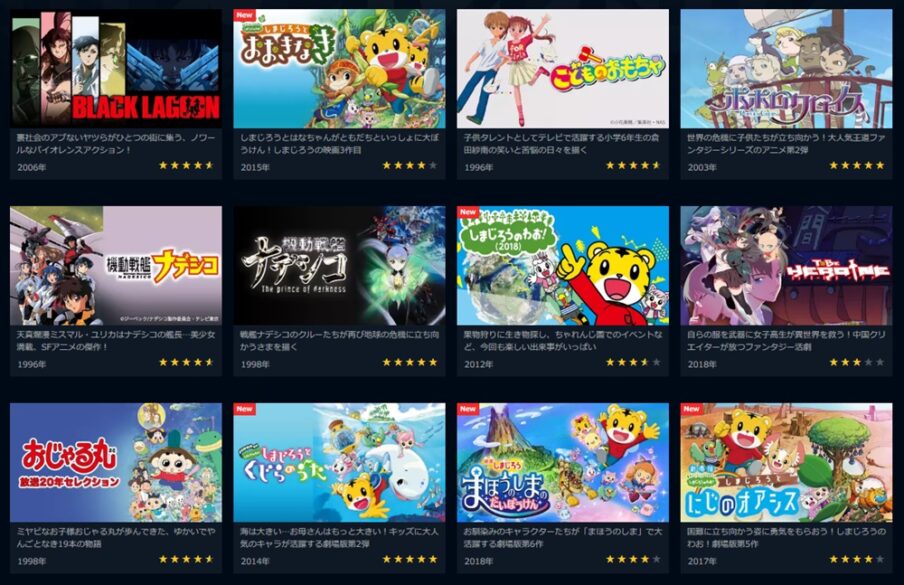Open Nadesico The prince of darkness thumbnail
This screenshot has width=904, height=585.
point(339,266)
